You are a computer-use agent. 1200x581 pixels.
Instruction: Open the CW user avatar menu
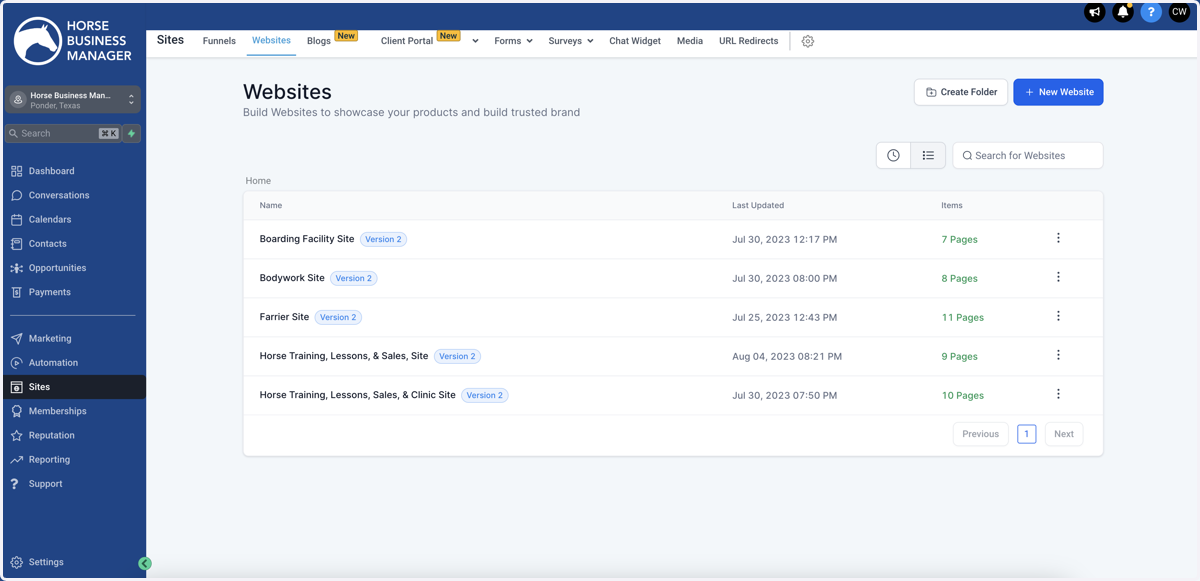[1179, 13]
